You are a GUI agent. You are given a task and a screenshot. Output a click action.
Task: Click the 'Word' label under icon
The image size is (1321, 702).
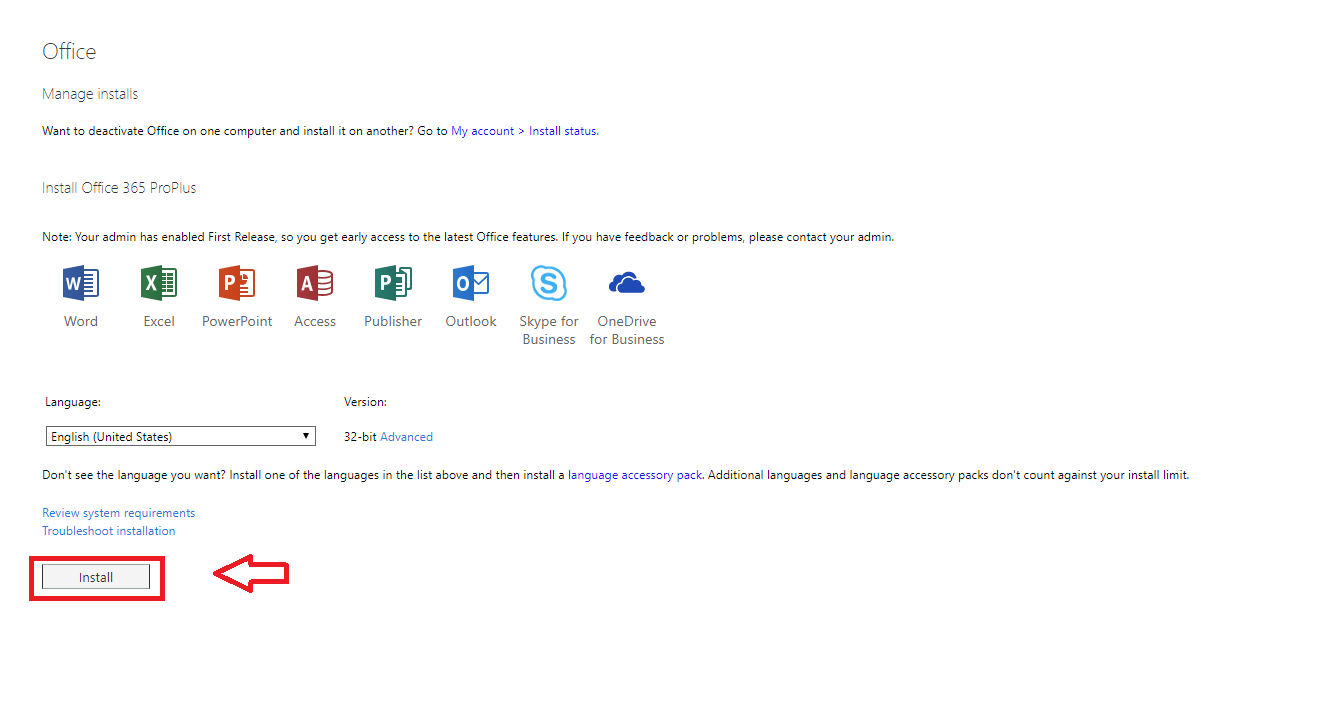tap(81, 321)
